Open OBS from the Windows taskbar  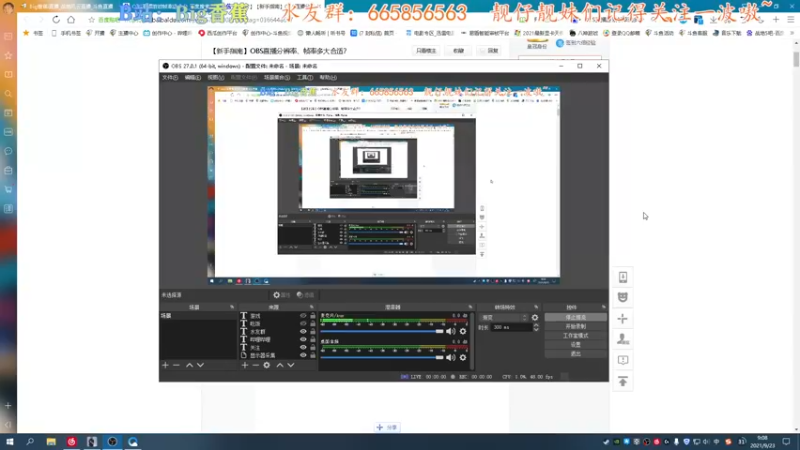(112, 442)
